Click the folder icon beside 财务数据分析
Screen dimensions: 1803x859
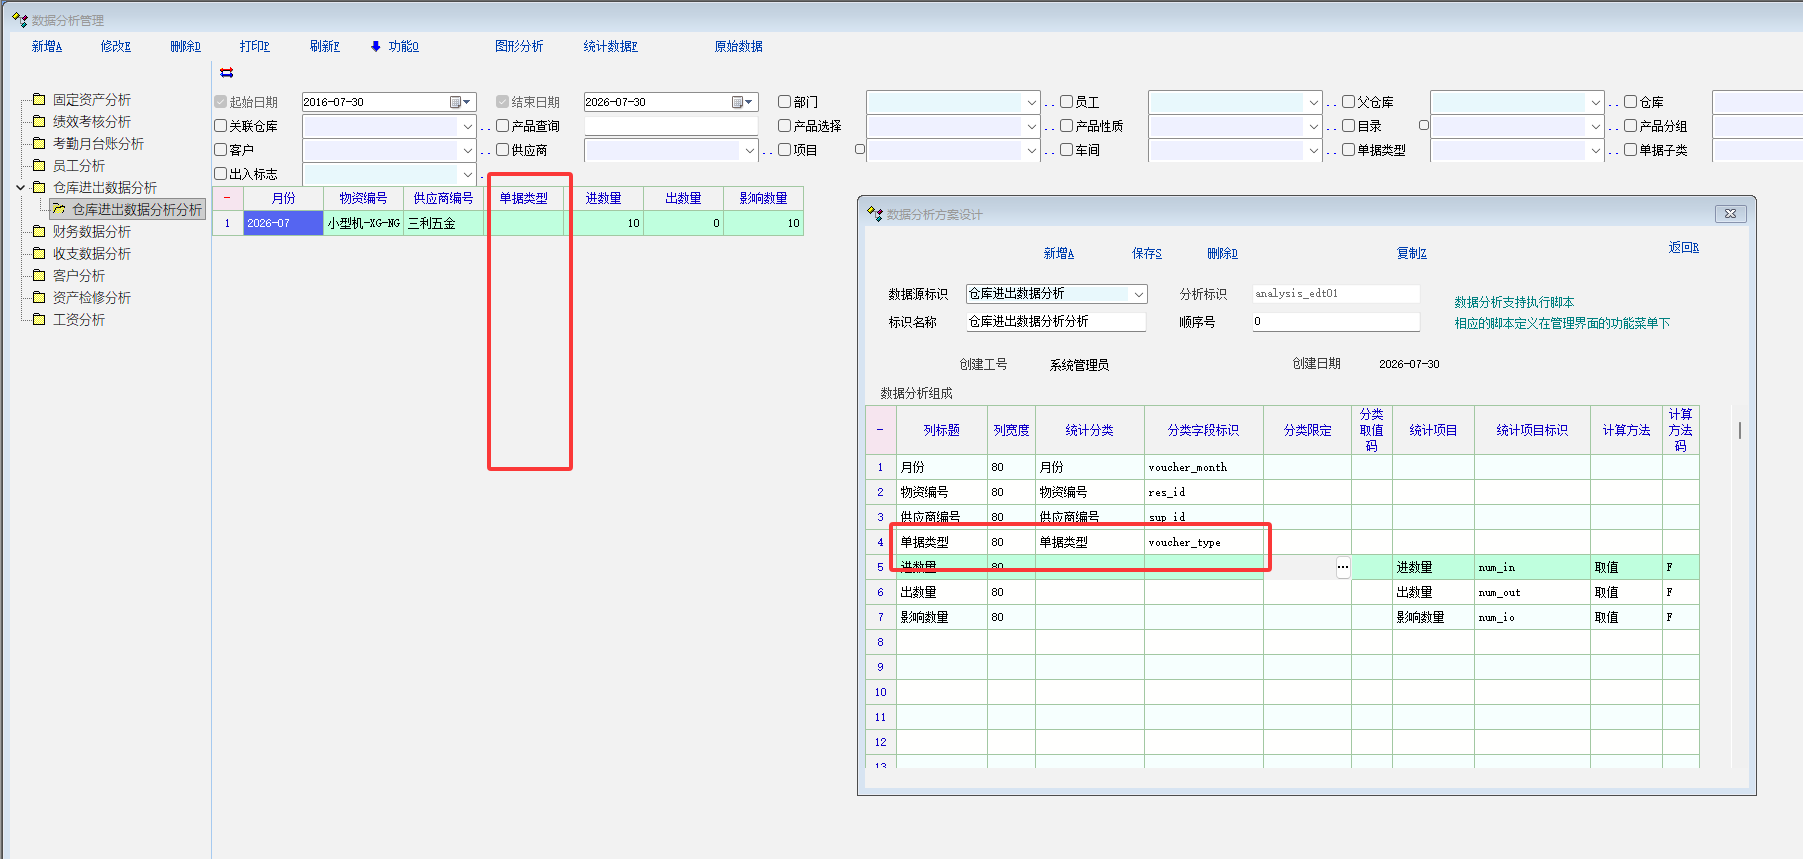tap(39, 231)
